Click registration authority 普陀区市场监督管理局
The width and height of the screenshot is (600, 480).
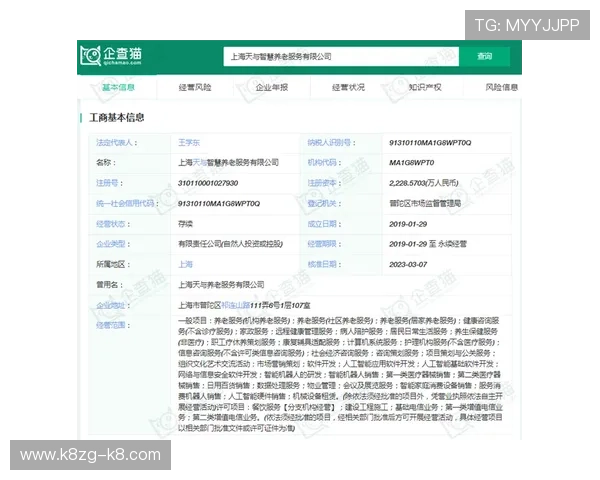(x=425, y=203)
